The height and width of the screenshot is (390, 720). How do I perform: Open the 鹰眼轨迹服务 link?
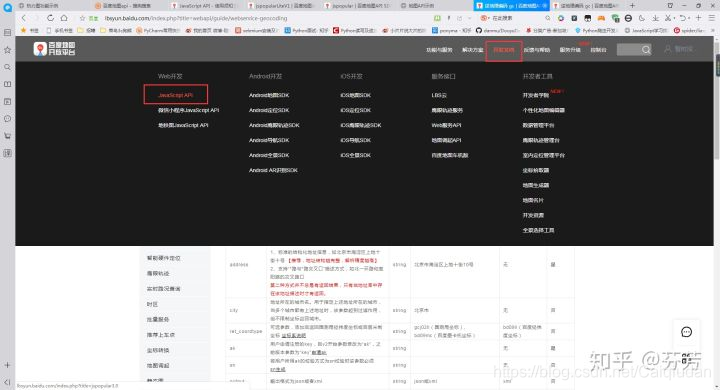point(447,110)
